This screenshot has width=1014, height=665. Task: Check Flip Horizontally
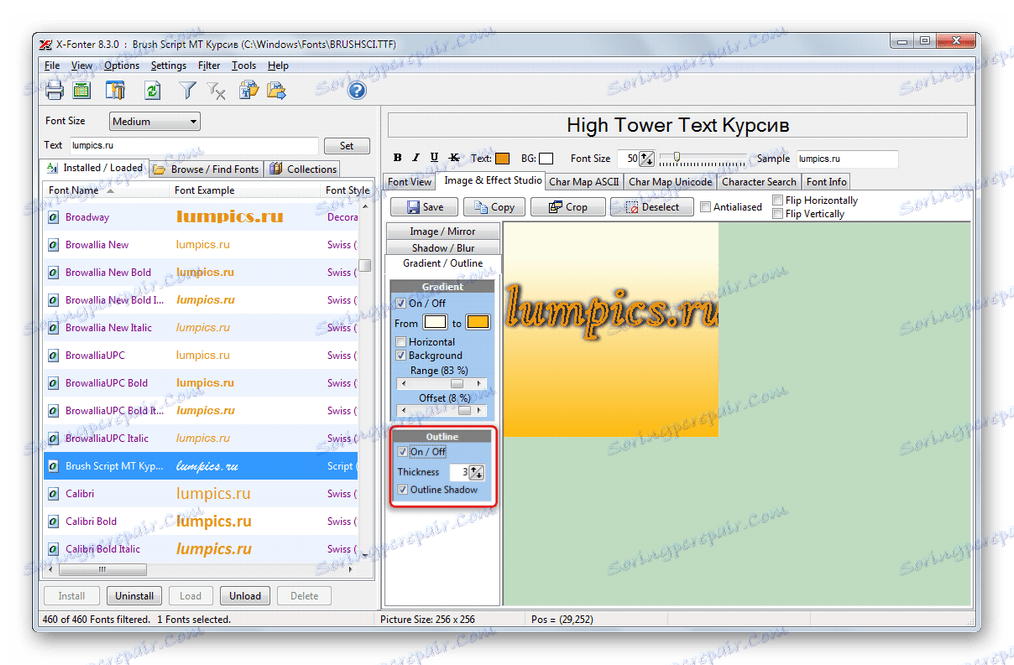tap(778, 201)
